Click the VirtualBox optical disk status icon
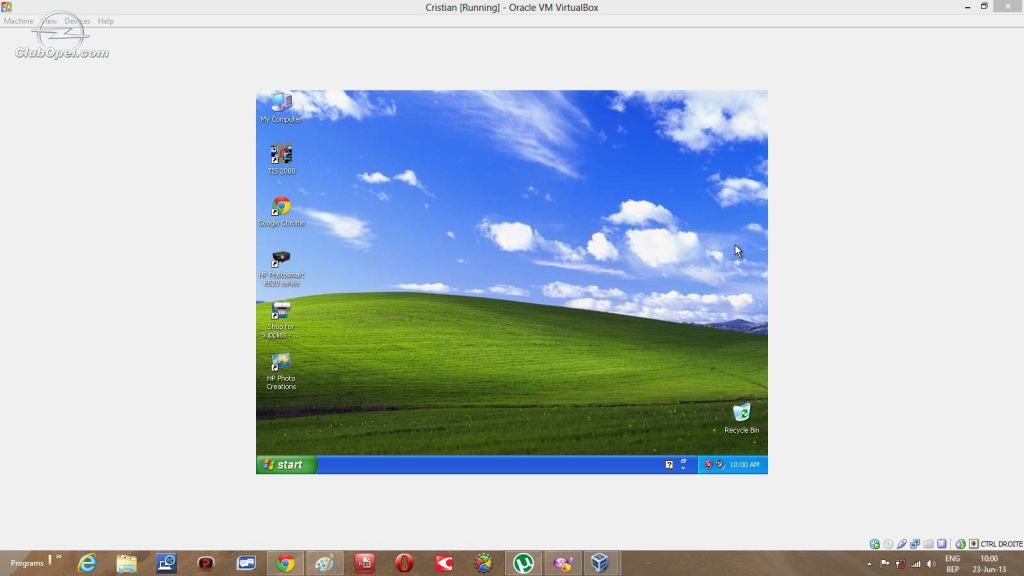This screenshot has height=576, width=1024. pos(888,544)
